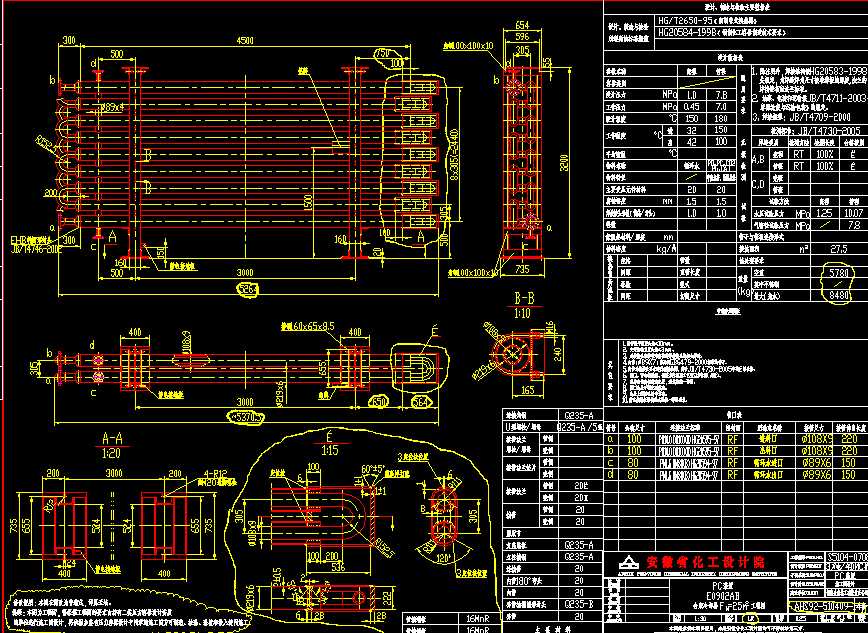Viewport: 868px width, 633px height.
Task: Click the A,B weld category cell
Action: point(758,159)
